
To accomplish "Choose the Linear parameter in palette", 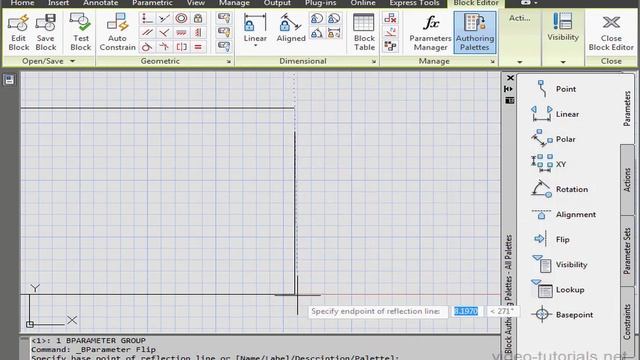I will click(555, 114).
